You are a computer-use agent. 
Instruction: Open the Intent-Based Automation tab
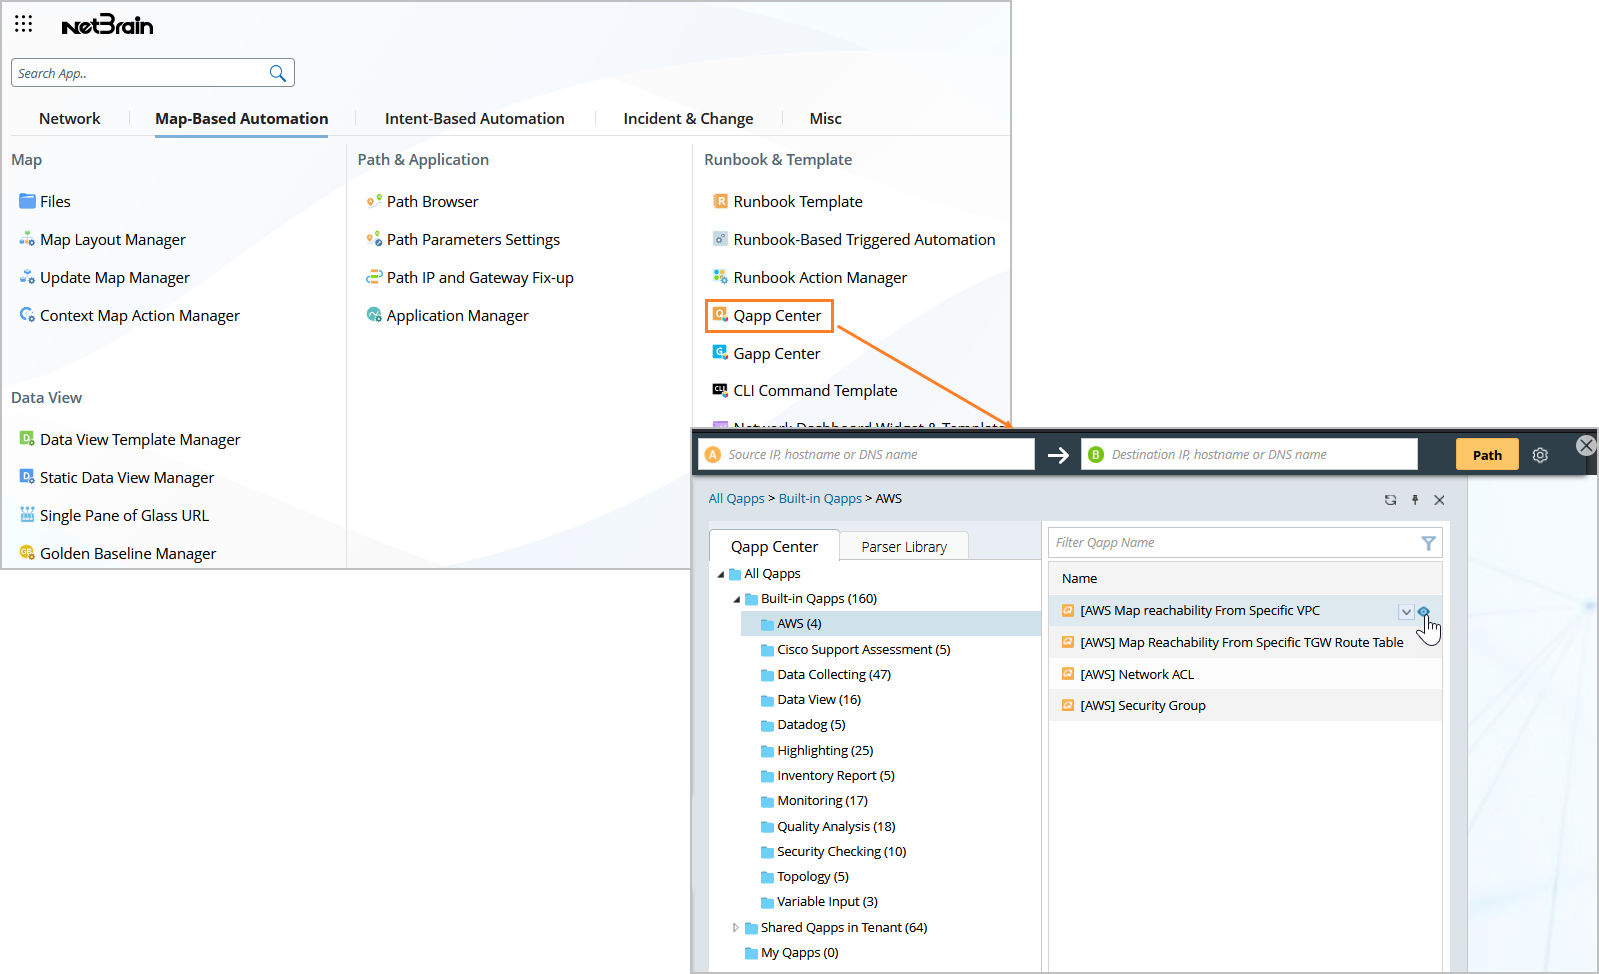[x=475, y=118]
